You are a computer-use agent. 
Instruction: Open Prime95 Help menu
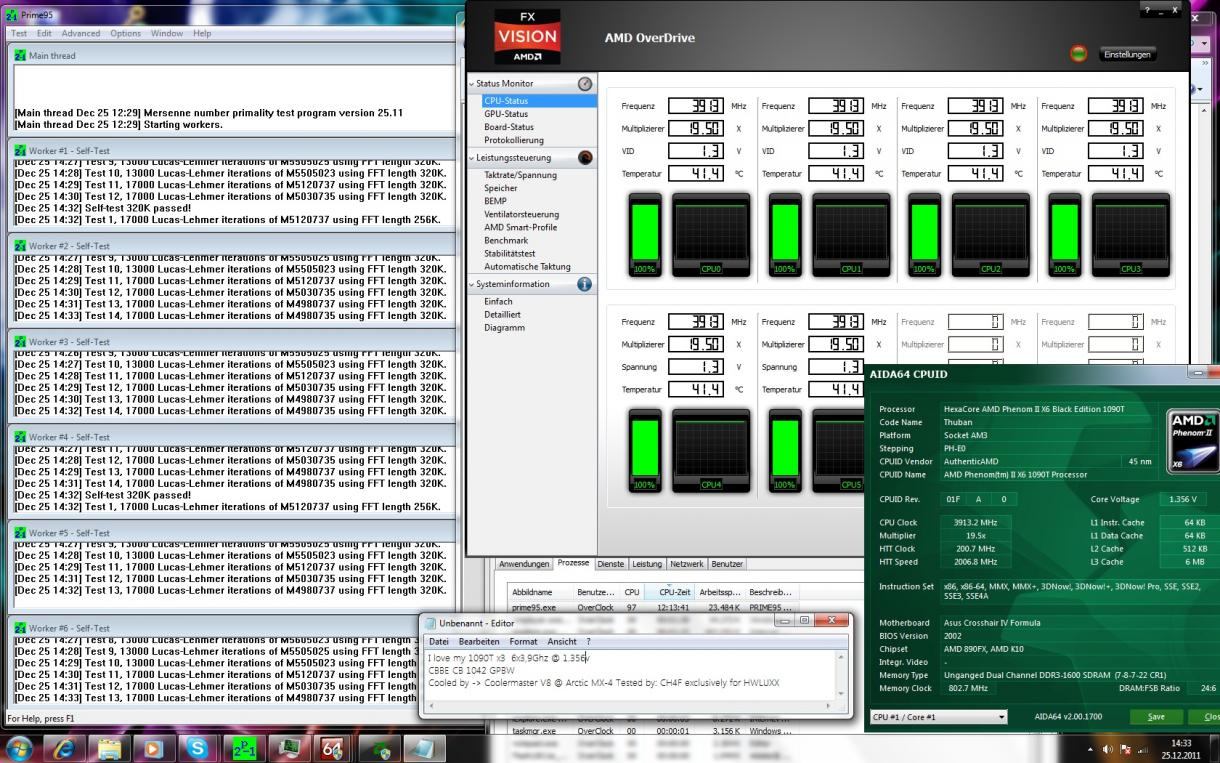tap(202, 33)
